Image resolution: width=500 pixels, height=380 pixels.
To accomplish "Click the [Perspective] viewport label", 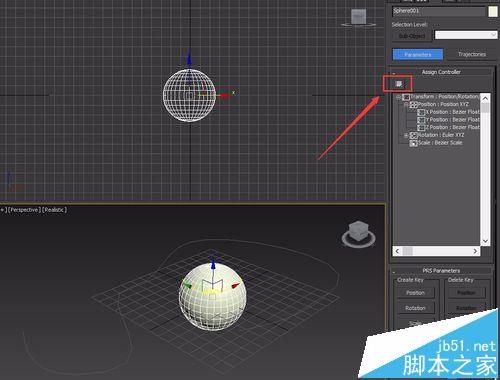I will tap(24, 210).
